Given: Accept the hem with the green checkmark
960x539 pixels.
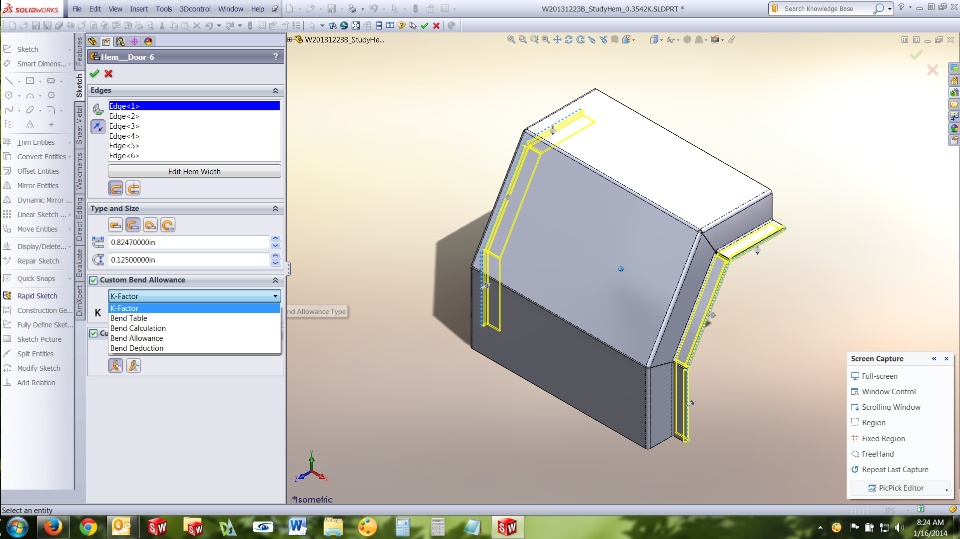Looking at the screenshot, I should pos(94,74).
